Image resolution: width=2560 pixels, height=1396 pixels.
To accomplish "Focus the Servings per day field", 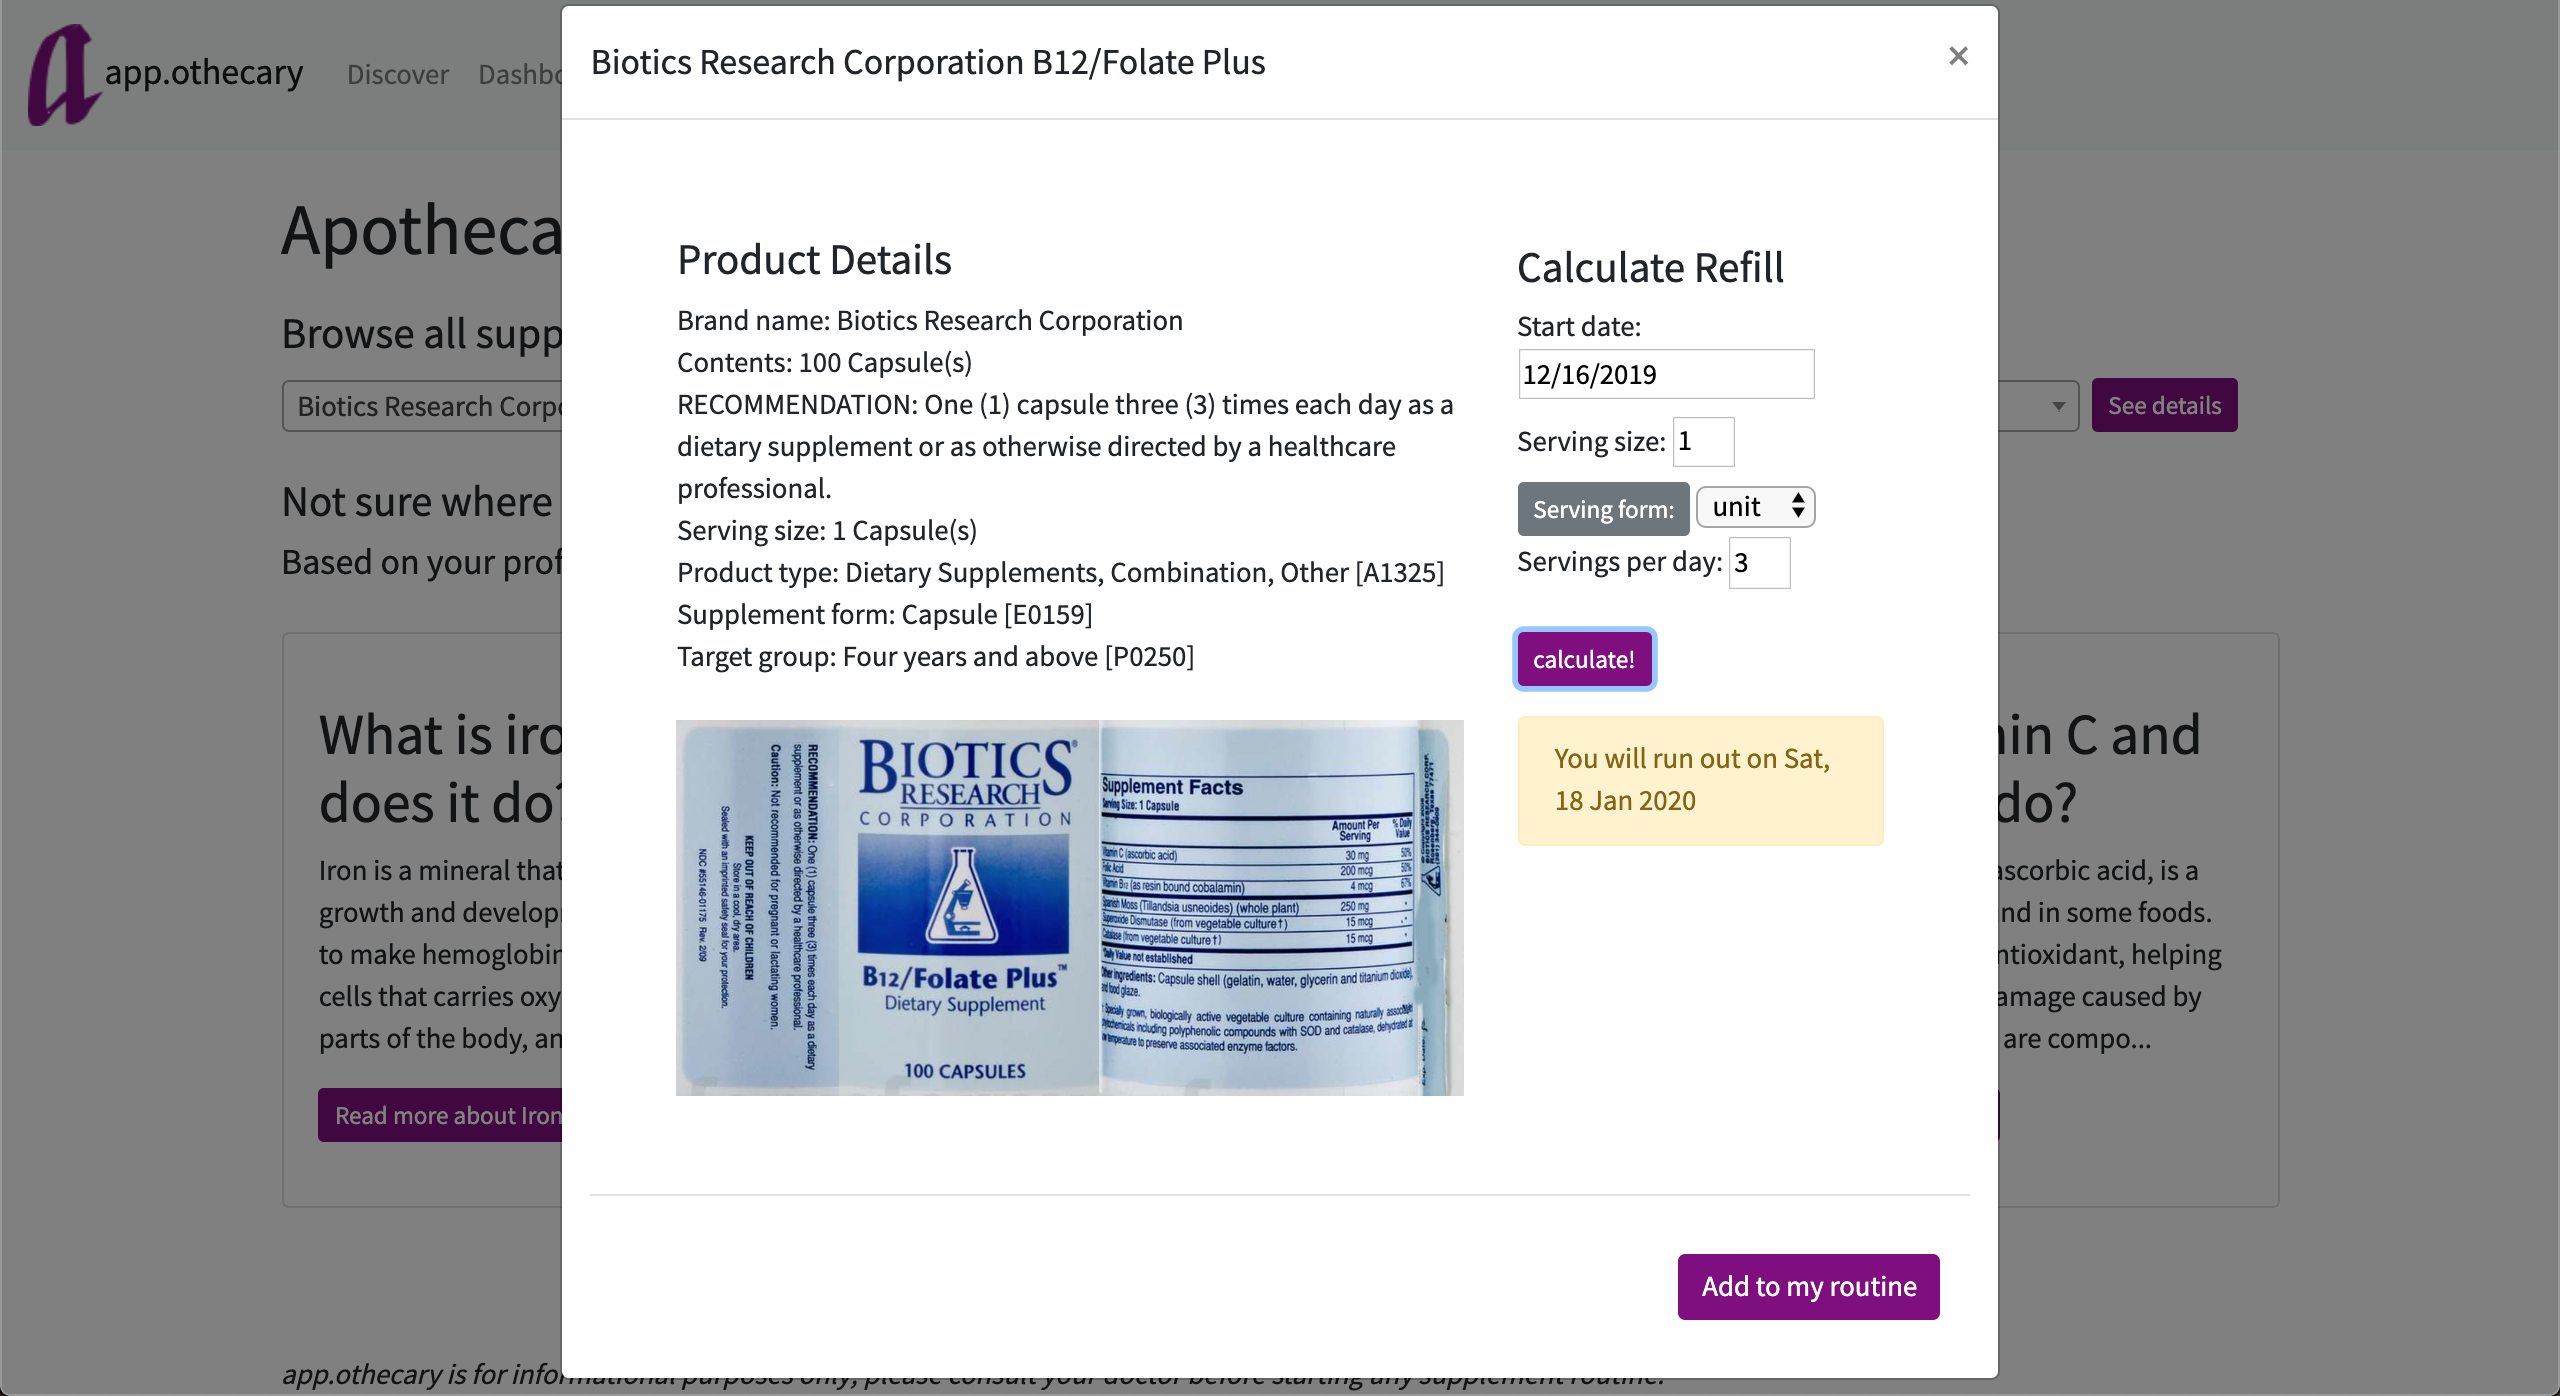I will (1759, 563).
